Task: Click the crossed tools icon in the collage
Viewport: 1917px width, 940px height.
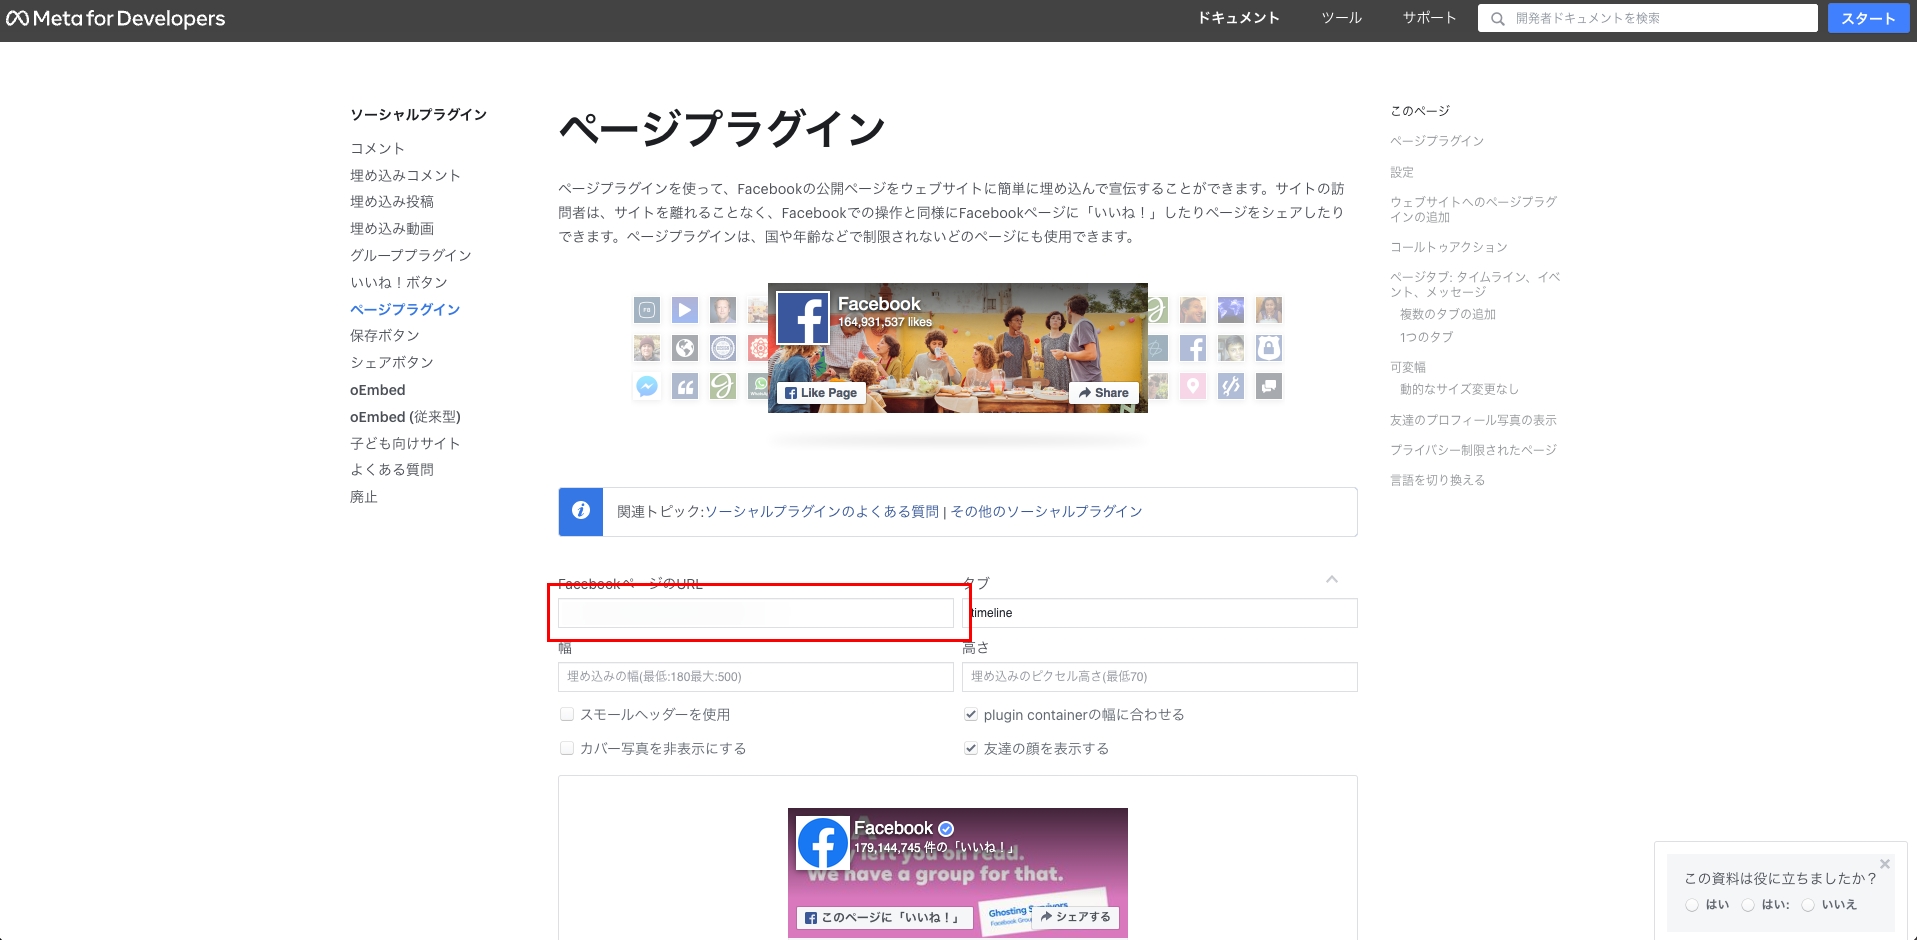Action: point(1230,386)
